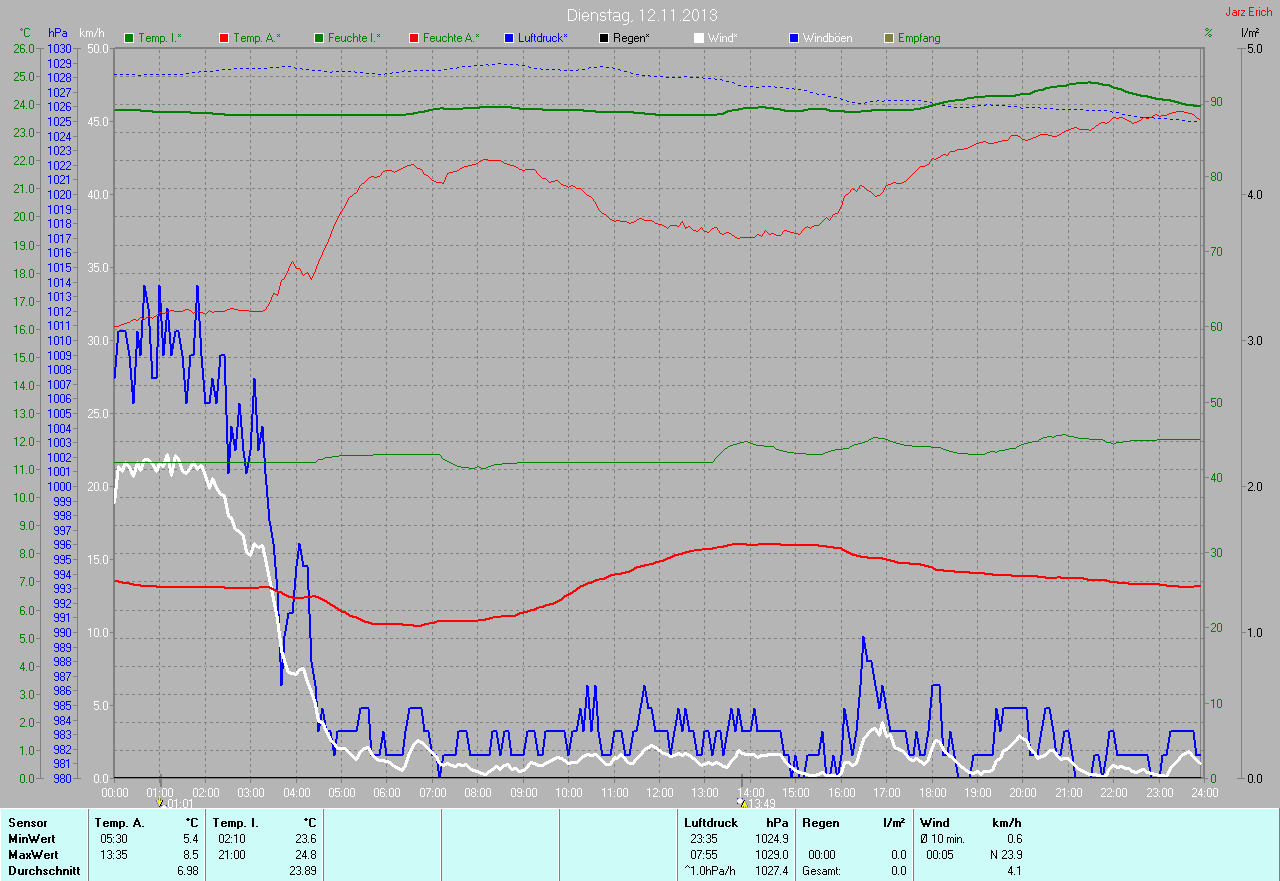Toggle the Feuchte A. series label
The image size is (1280, 881).
click(x=450, y=38)
